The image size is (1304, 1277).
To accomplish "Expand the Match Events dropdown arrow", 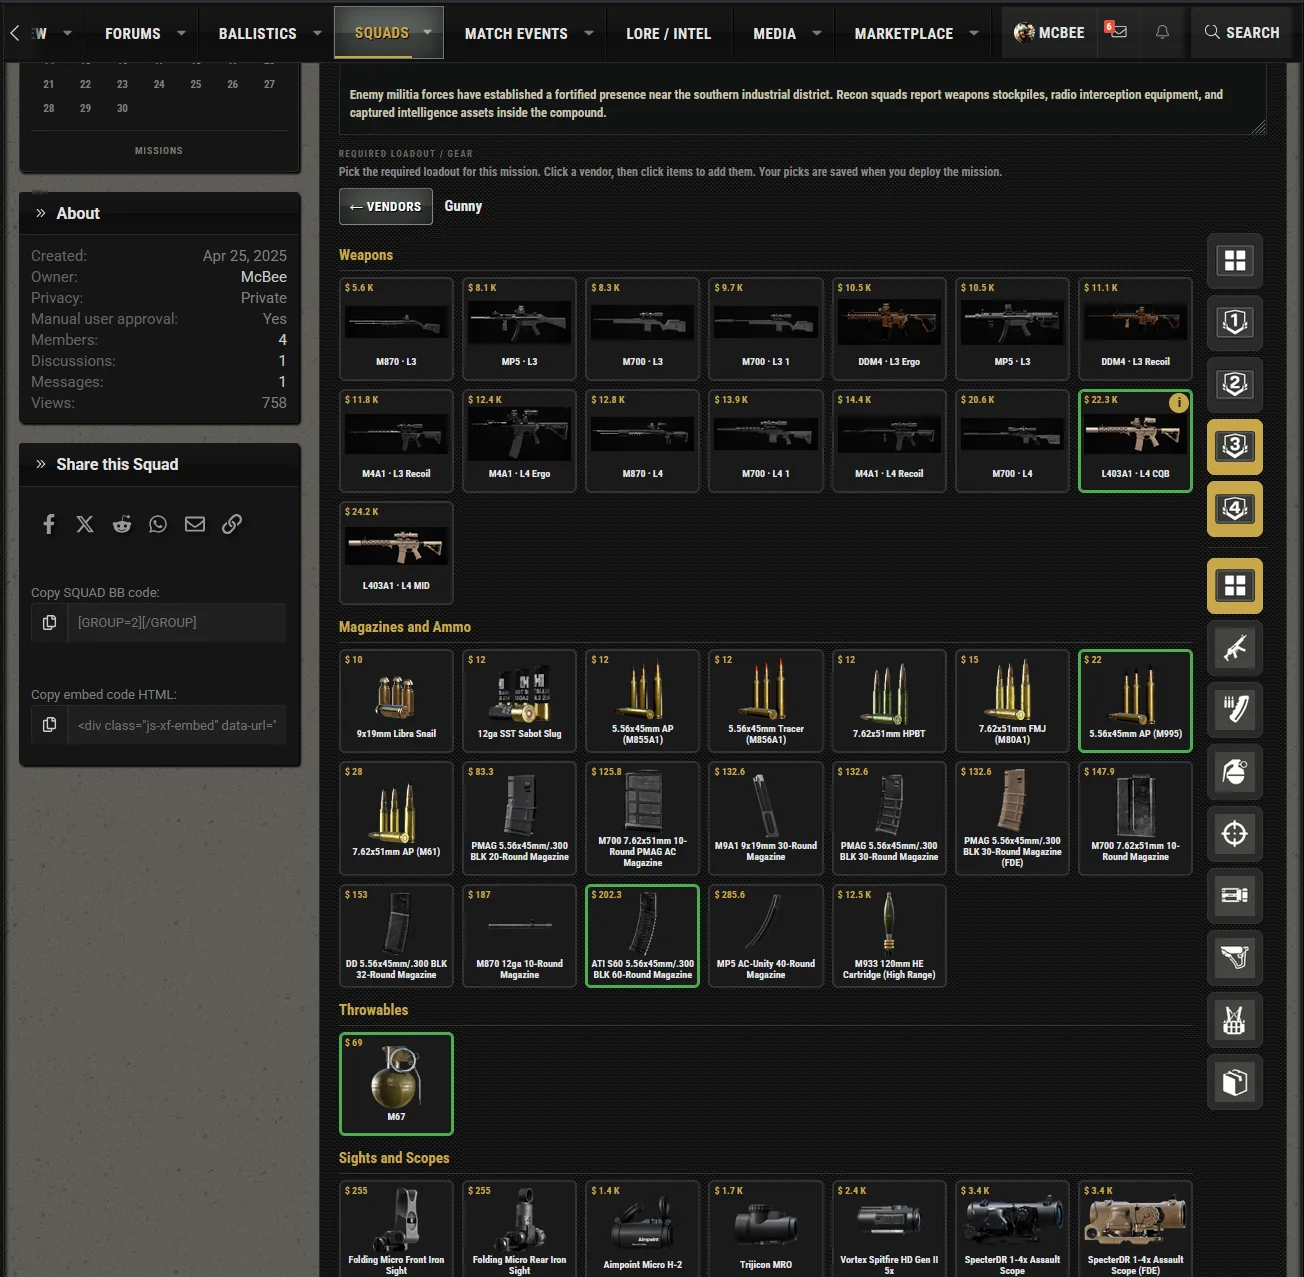I will [588, 33].
